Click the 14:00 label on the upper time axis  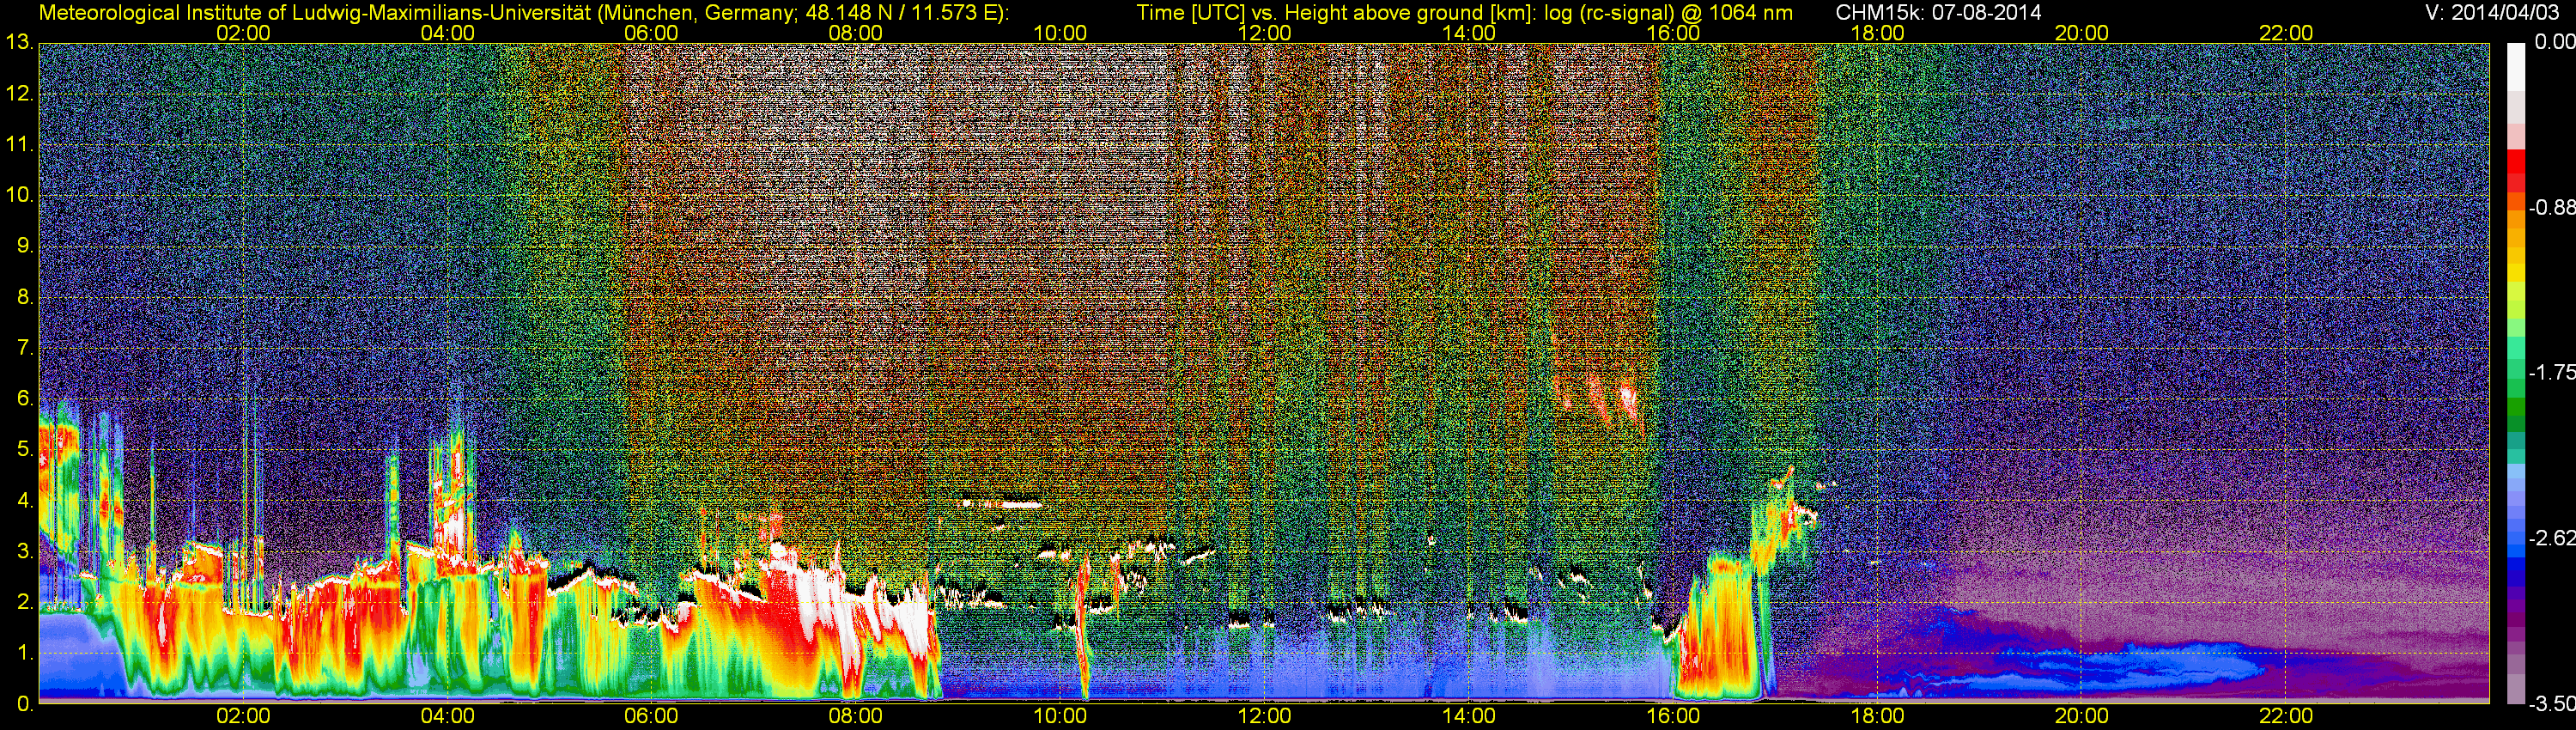click(x=1469, y=33)
